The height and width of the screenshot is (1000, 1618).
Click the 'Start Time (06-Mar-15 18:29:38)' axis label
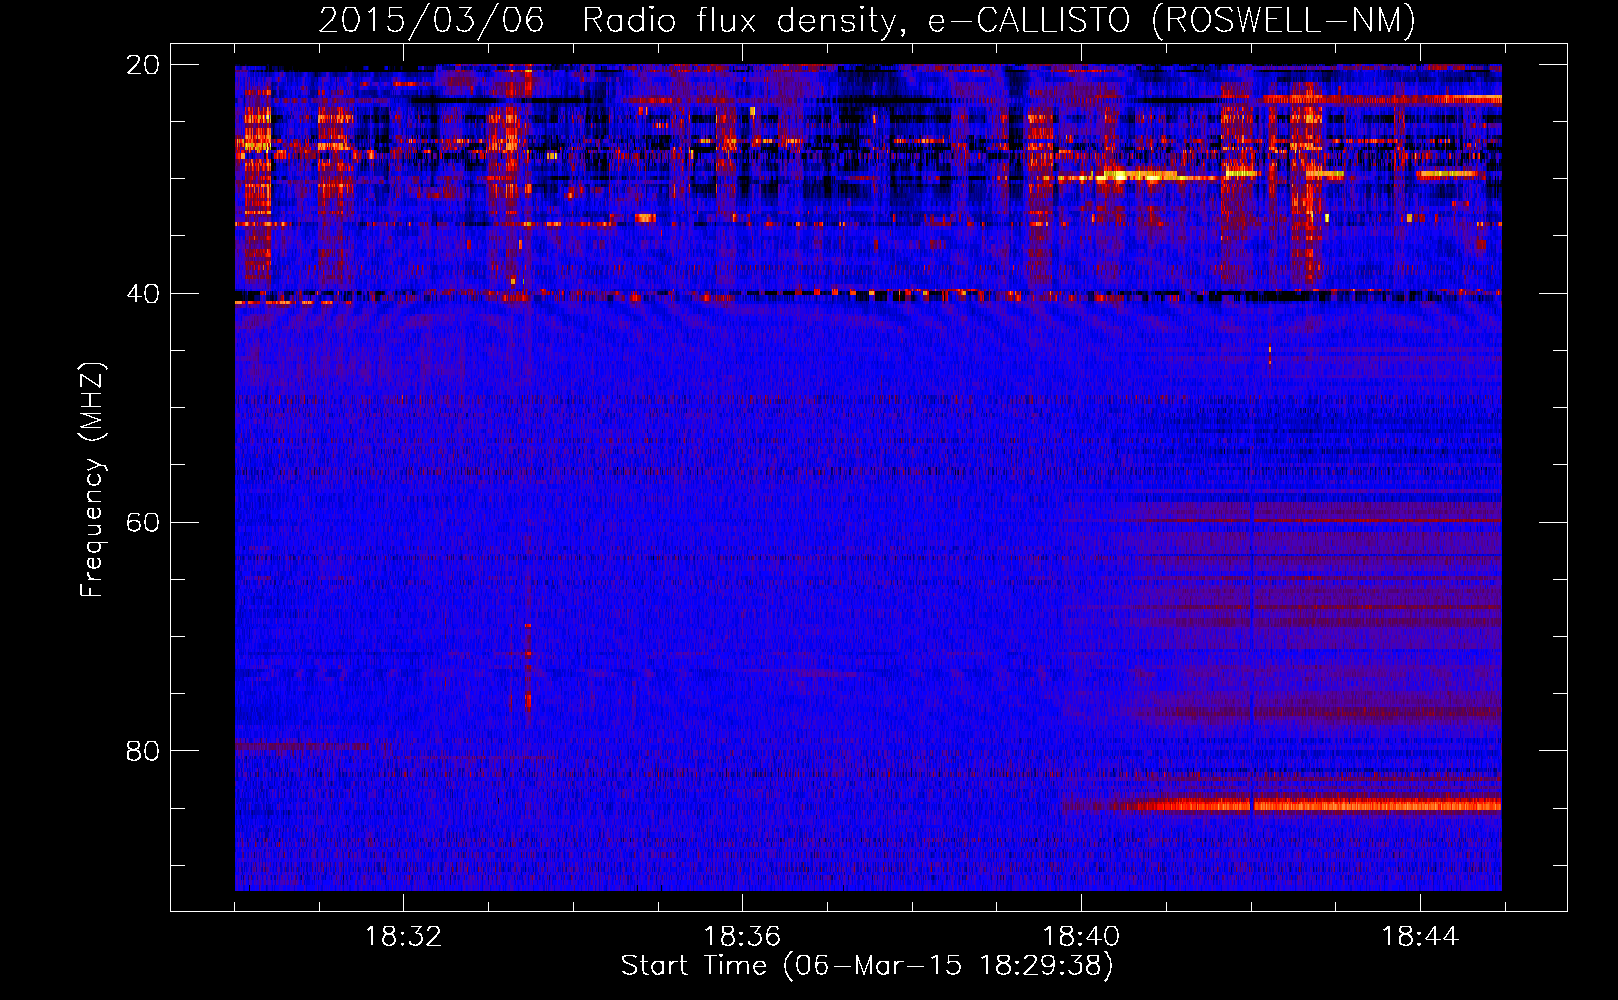[867, 966]
